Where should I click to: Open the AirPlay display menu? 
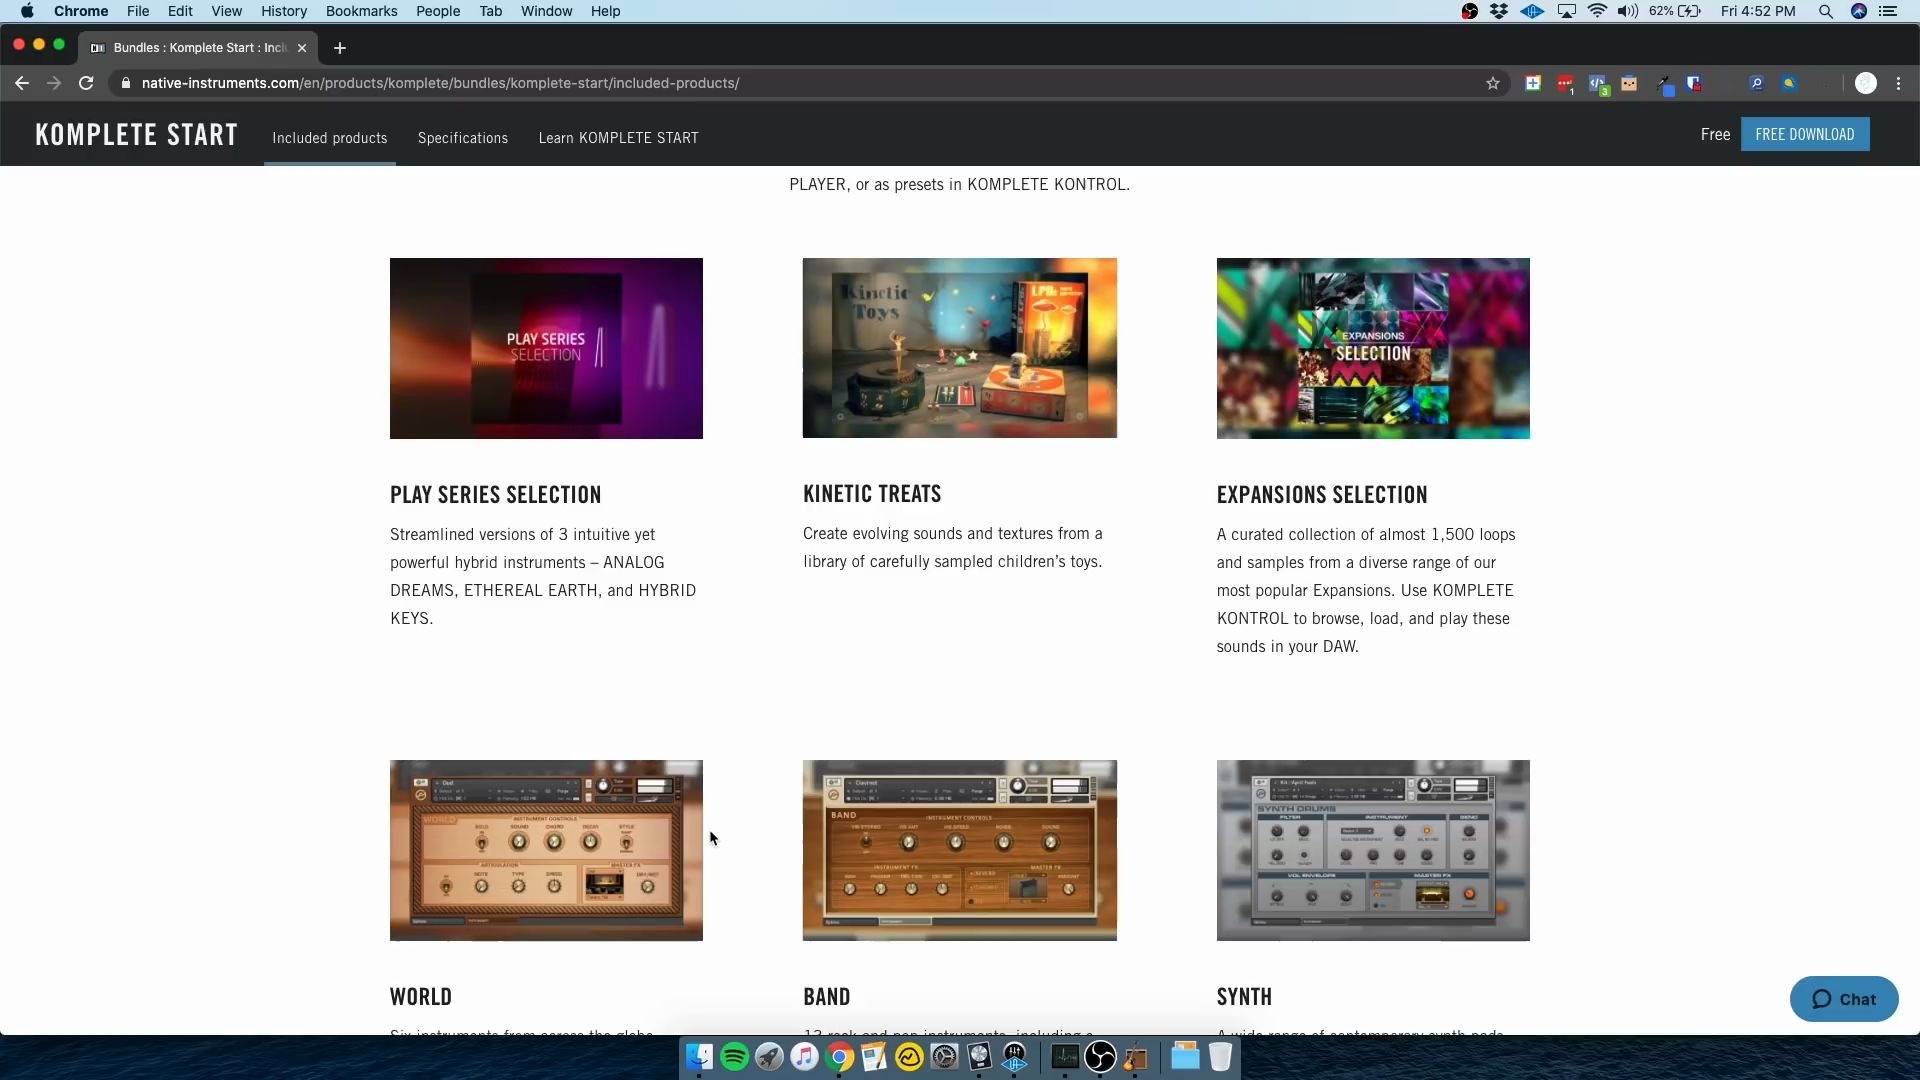click(x=1567, y=11)
